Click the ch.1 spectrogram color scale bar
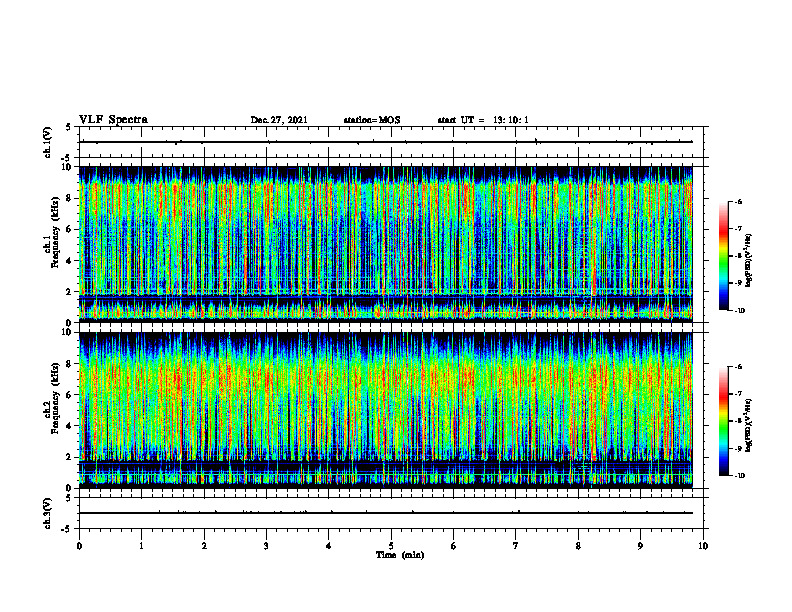The height and width of the screenshot is (612, 792). (x=723, y=256)
